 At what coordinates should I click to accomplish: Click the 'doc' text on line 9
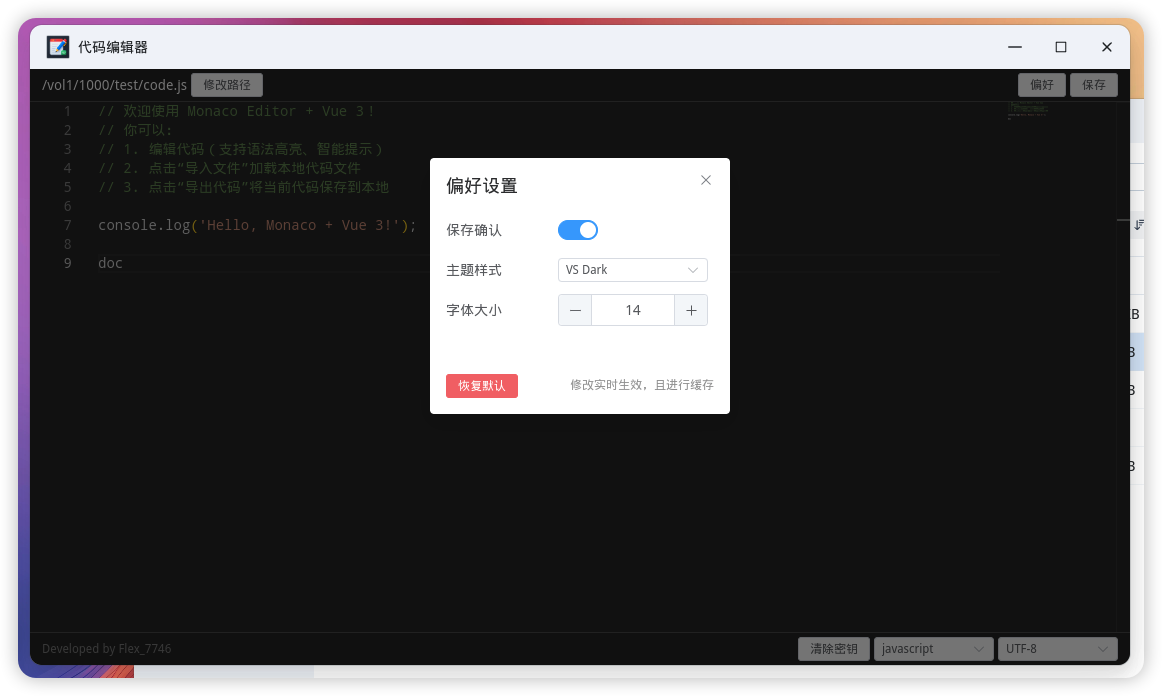[110, 263]
